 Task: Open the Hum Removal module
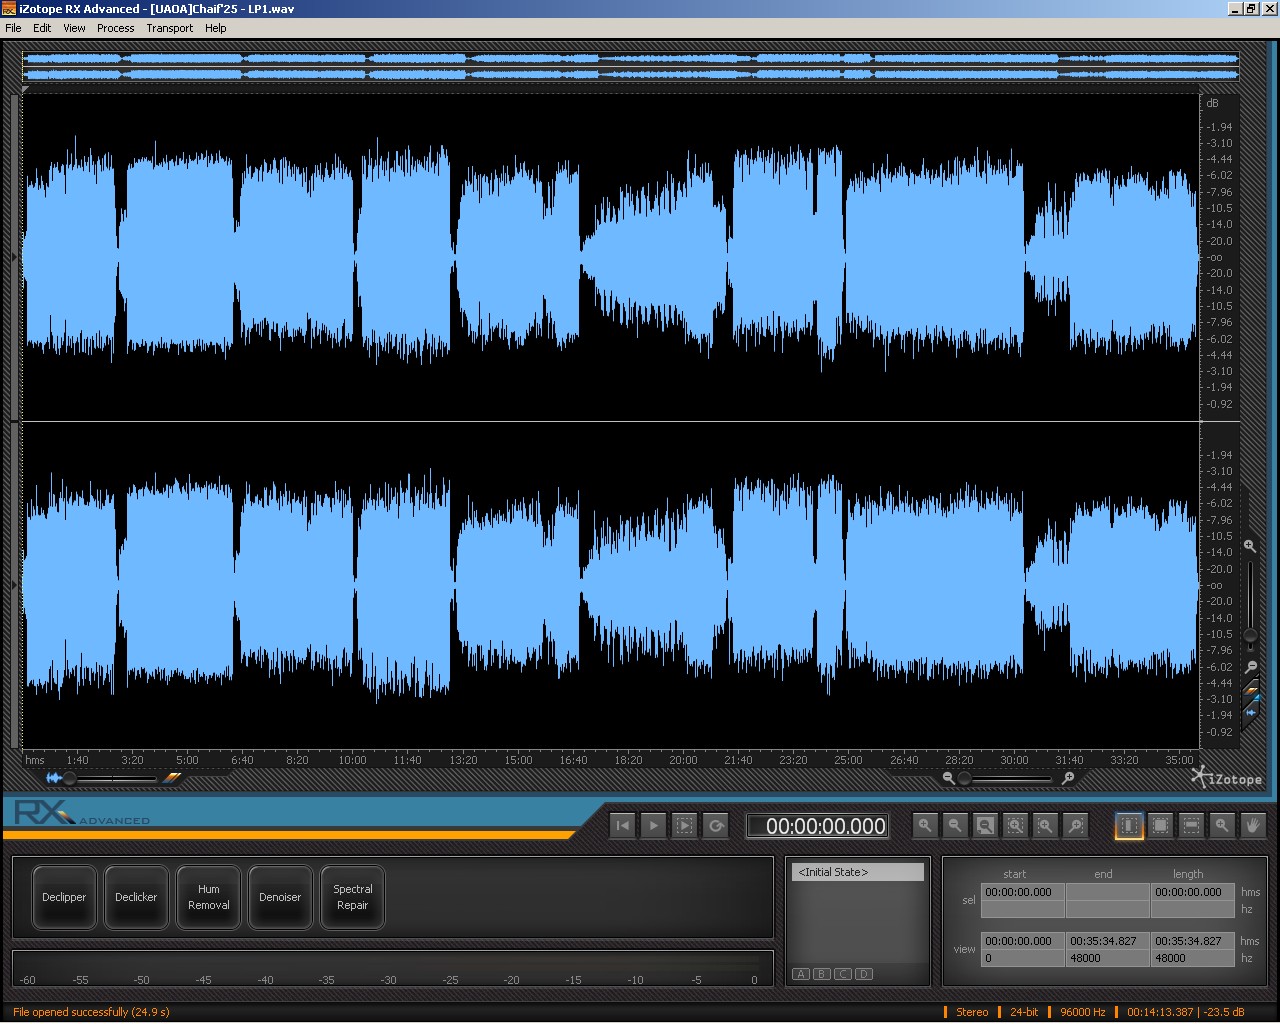[x=208, y=897]
